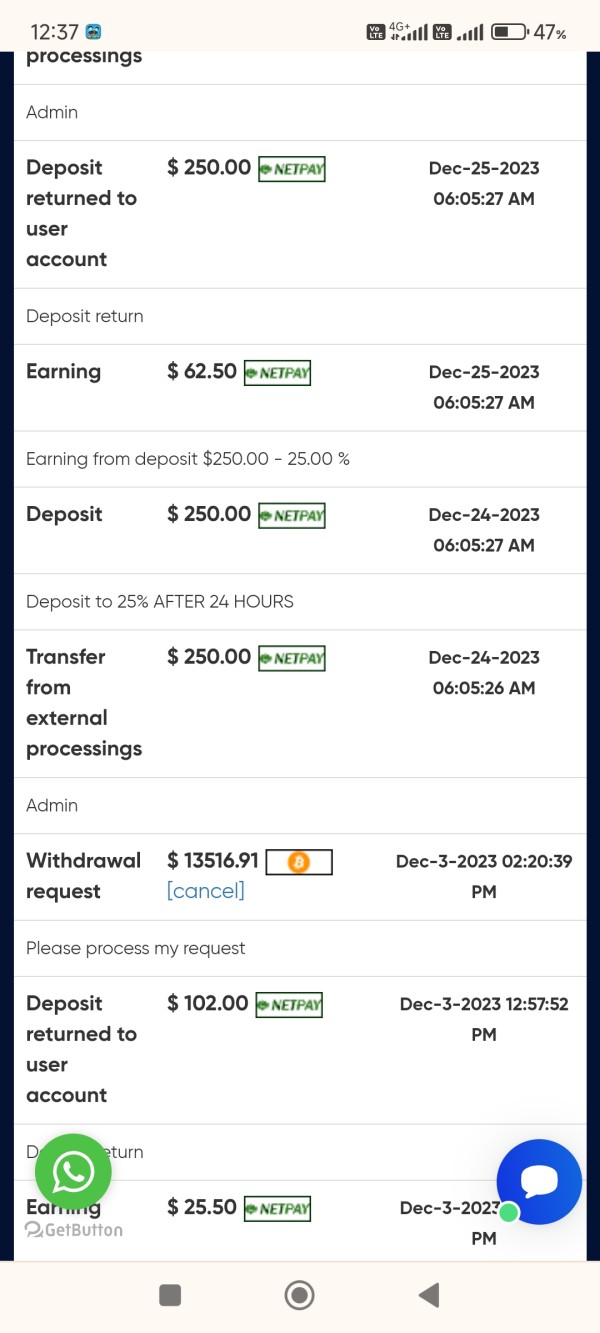
Task: Click 'Please process my request' note
Action: (x=136, y=948)
